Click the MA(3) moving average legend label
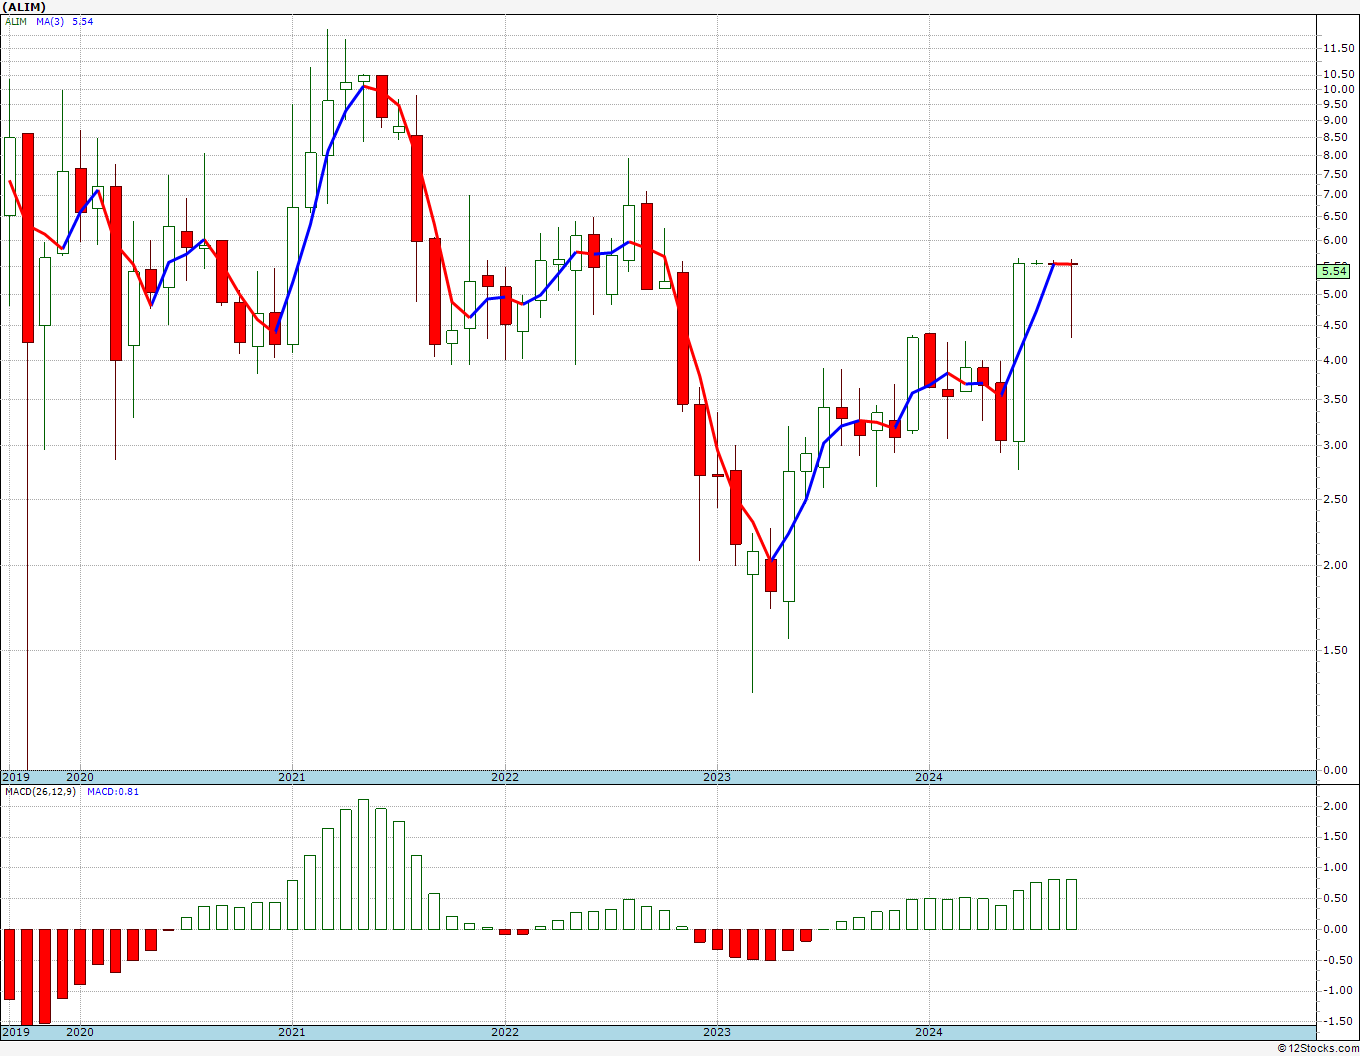 51,21
